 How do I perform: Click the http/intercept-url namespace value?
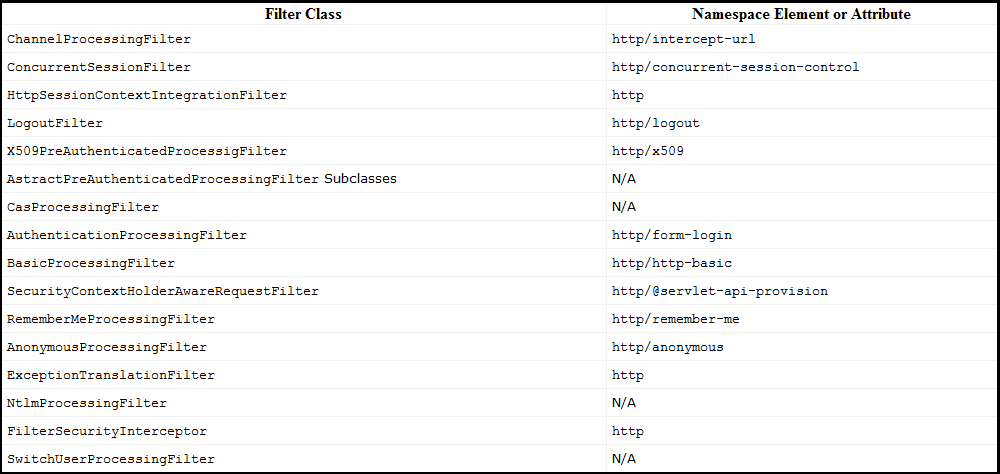pyautogui.click(x=684, y=39)
